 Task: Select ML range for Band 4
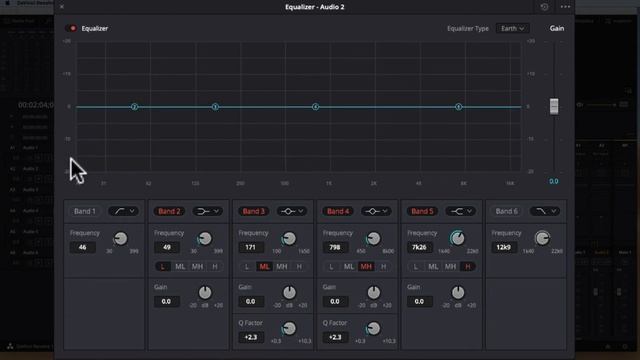349,267
